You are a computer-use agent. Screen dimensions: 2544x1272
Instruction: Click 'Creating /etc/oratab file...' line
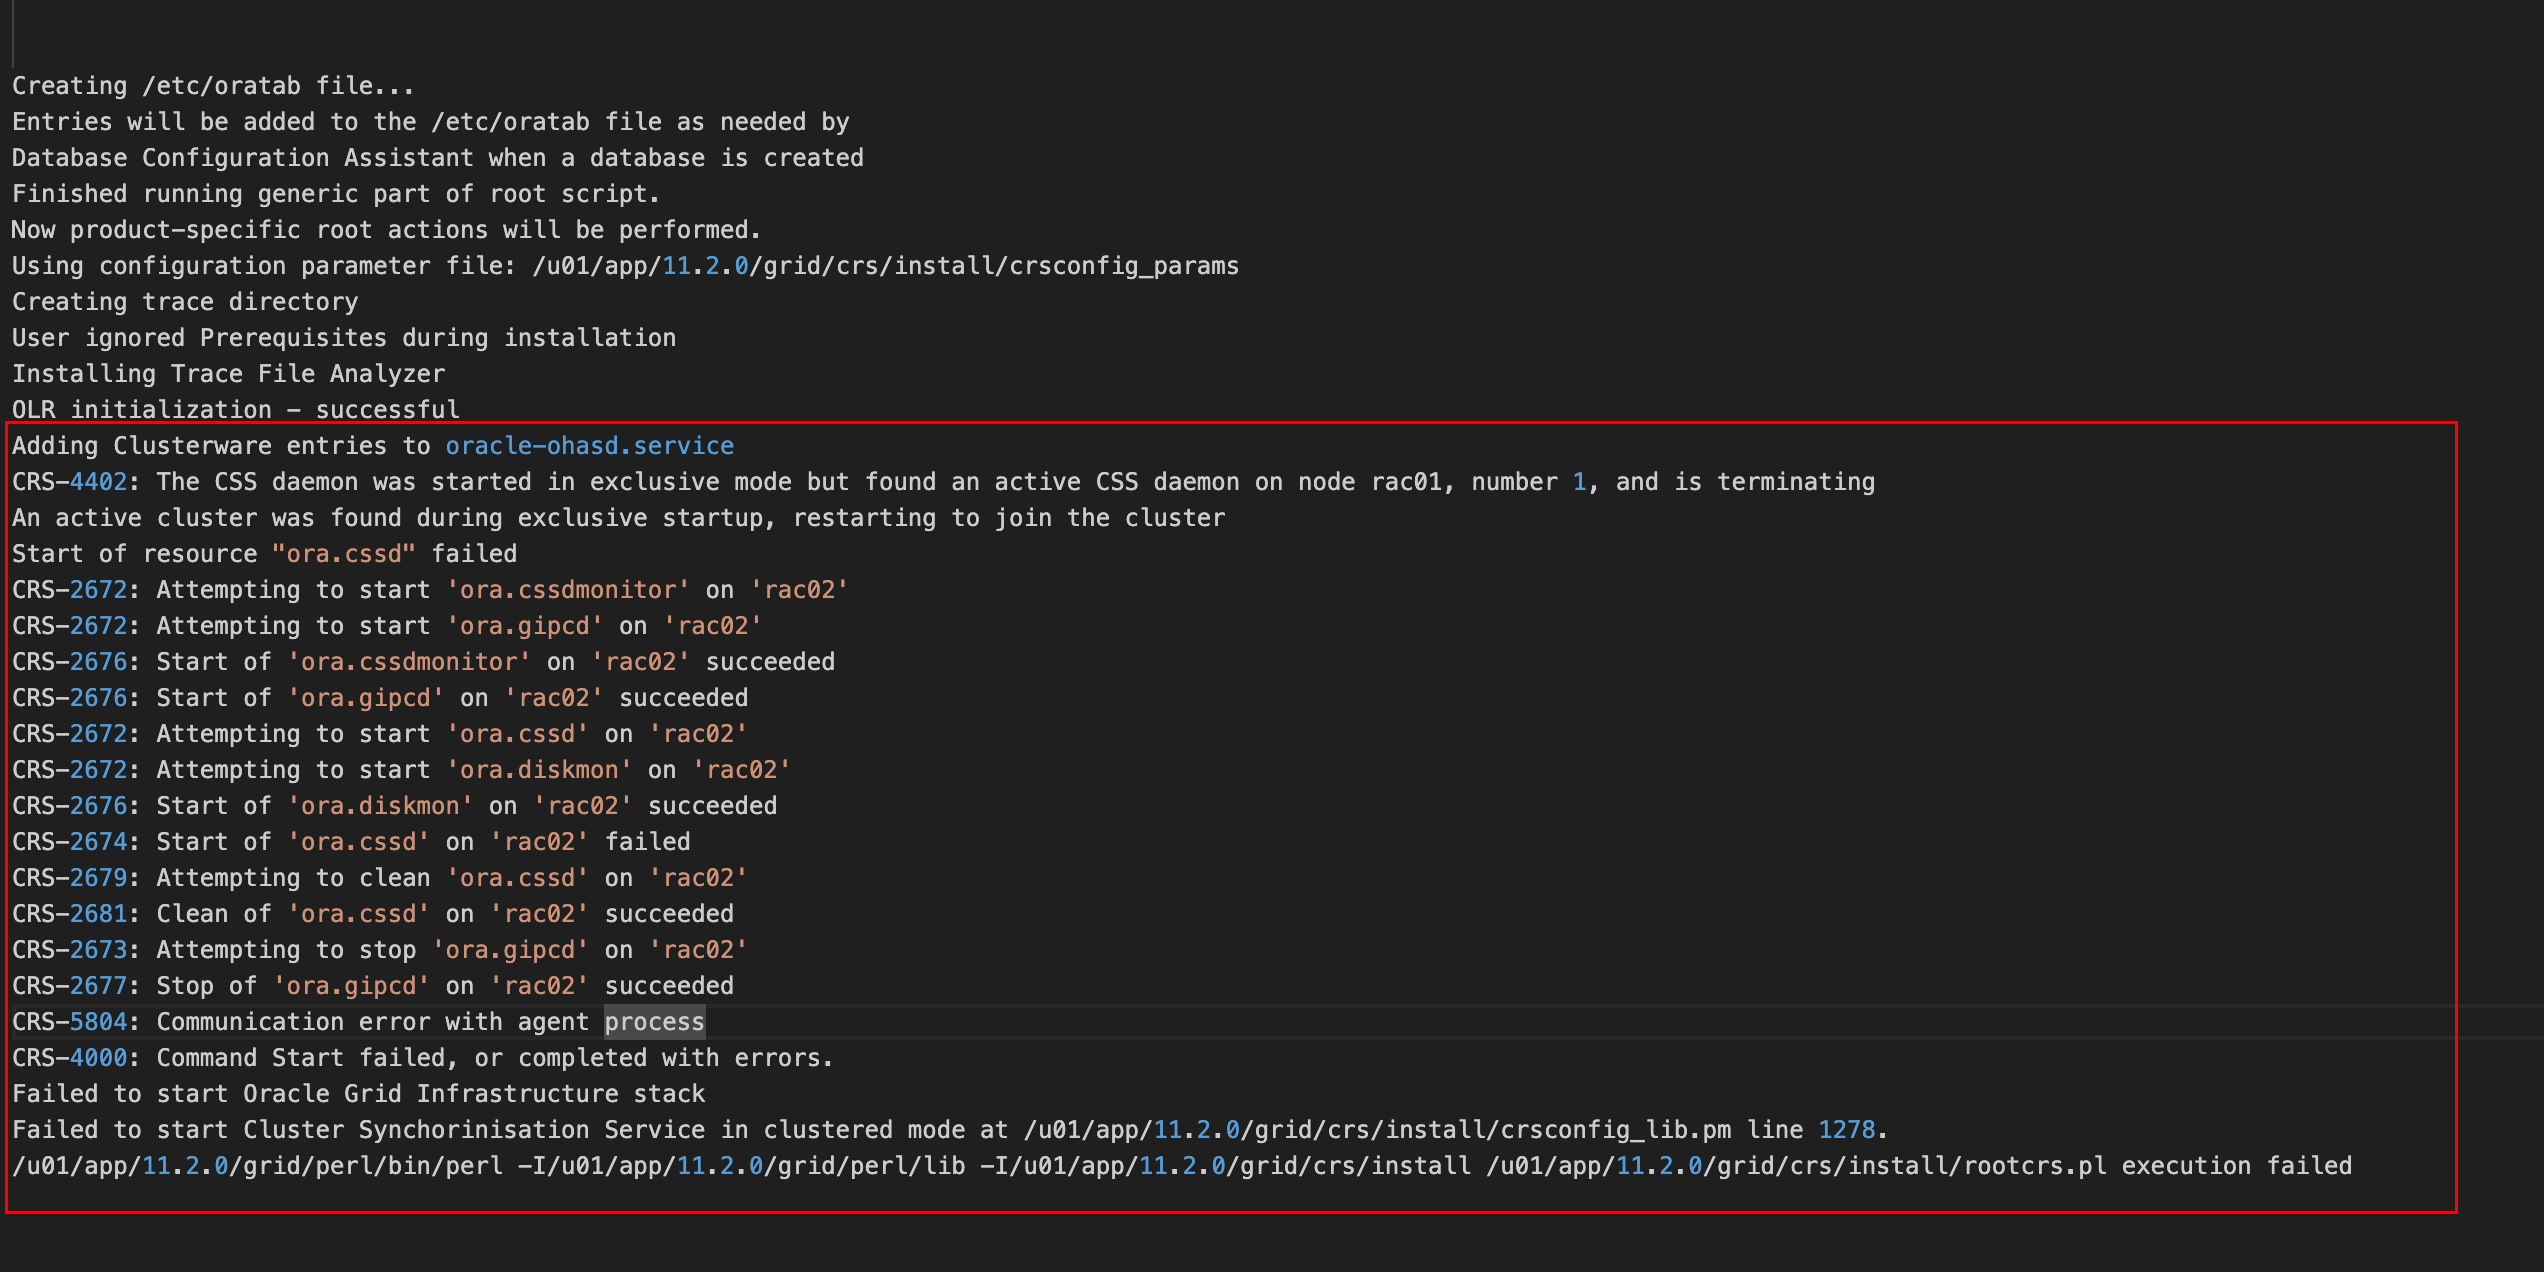tap(212, 86)
